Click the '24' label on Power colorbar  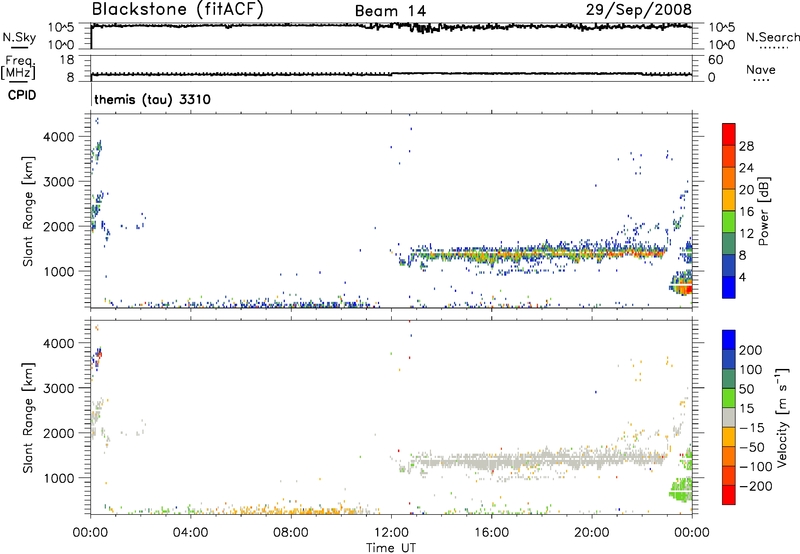coord(746,168)
